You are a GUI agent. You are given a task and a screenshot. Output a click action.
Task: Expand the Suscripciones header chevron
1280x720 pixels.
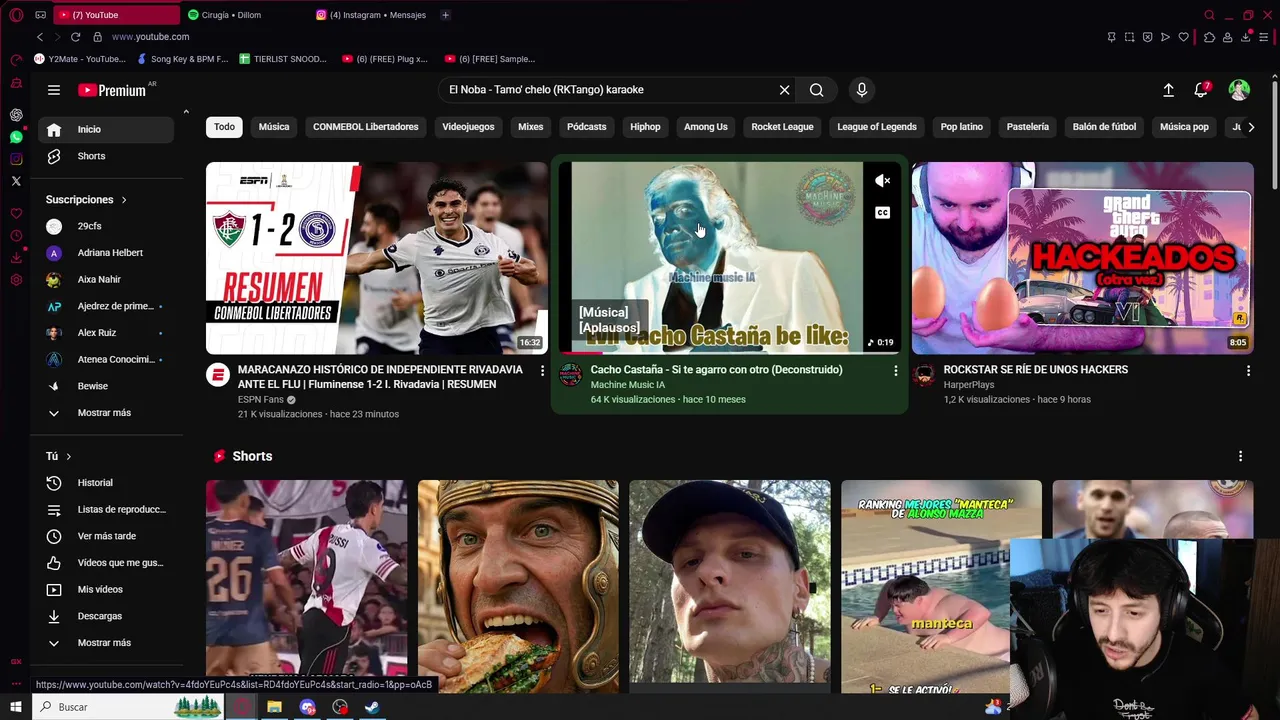[124, 200]
